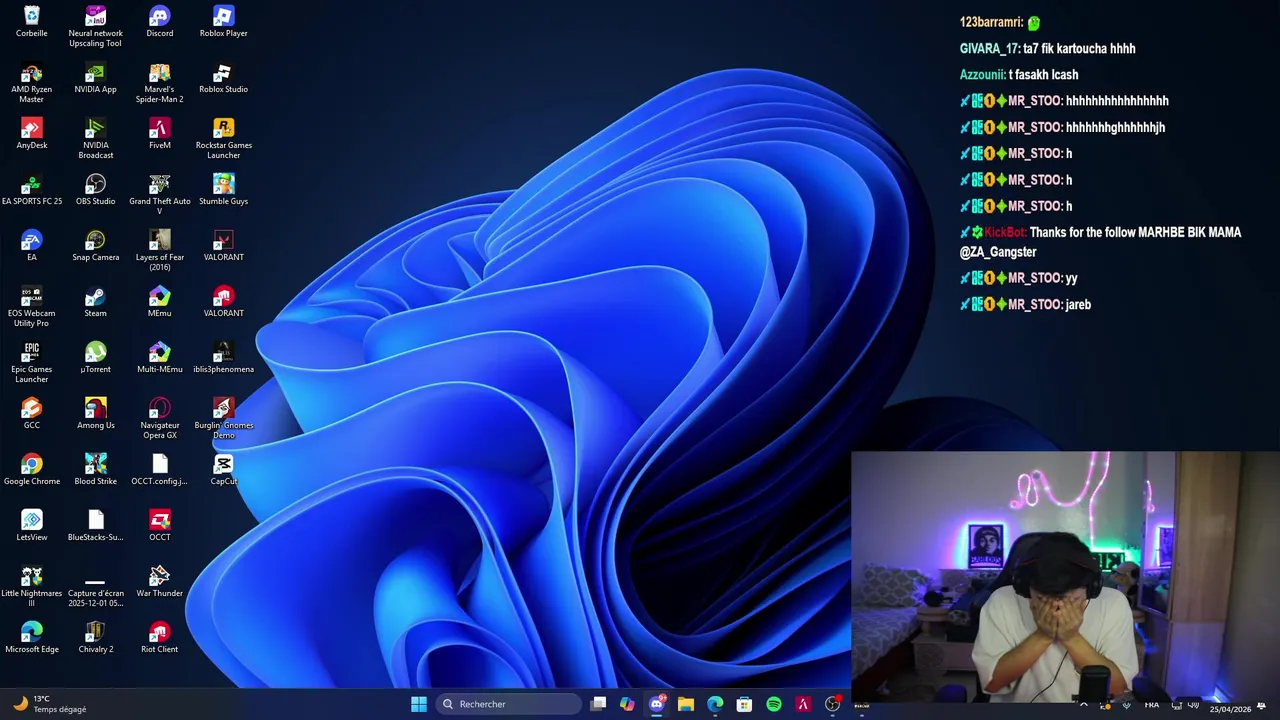Select the OCCT.config.j... file
The width and height of the screenshot is (1280, 720).
coord(160,470)
